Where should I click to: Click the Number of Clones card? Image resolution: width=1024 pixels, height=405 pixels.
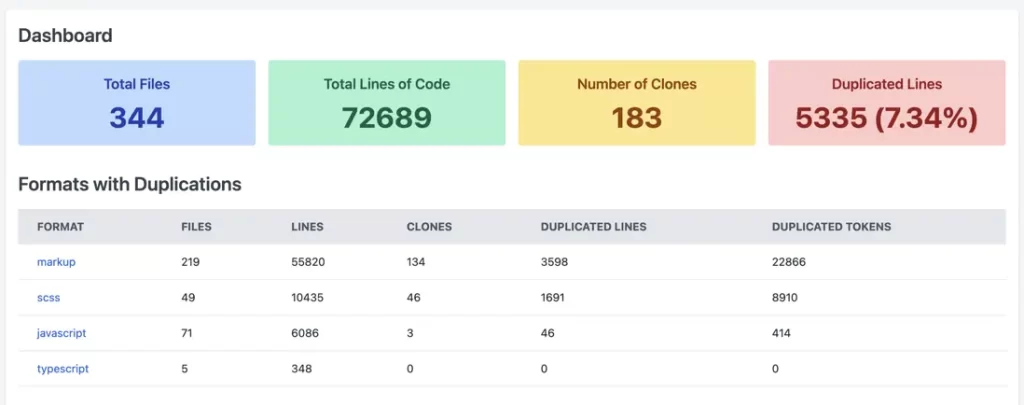tap(637, 103)
